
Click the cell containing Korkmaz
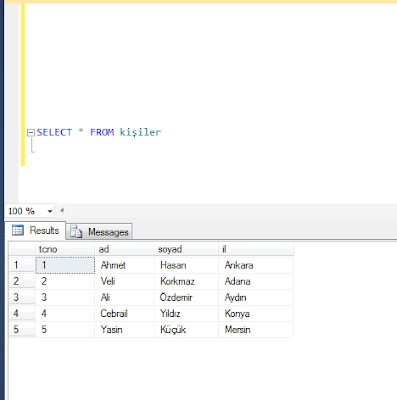186,281
